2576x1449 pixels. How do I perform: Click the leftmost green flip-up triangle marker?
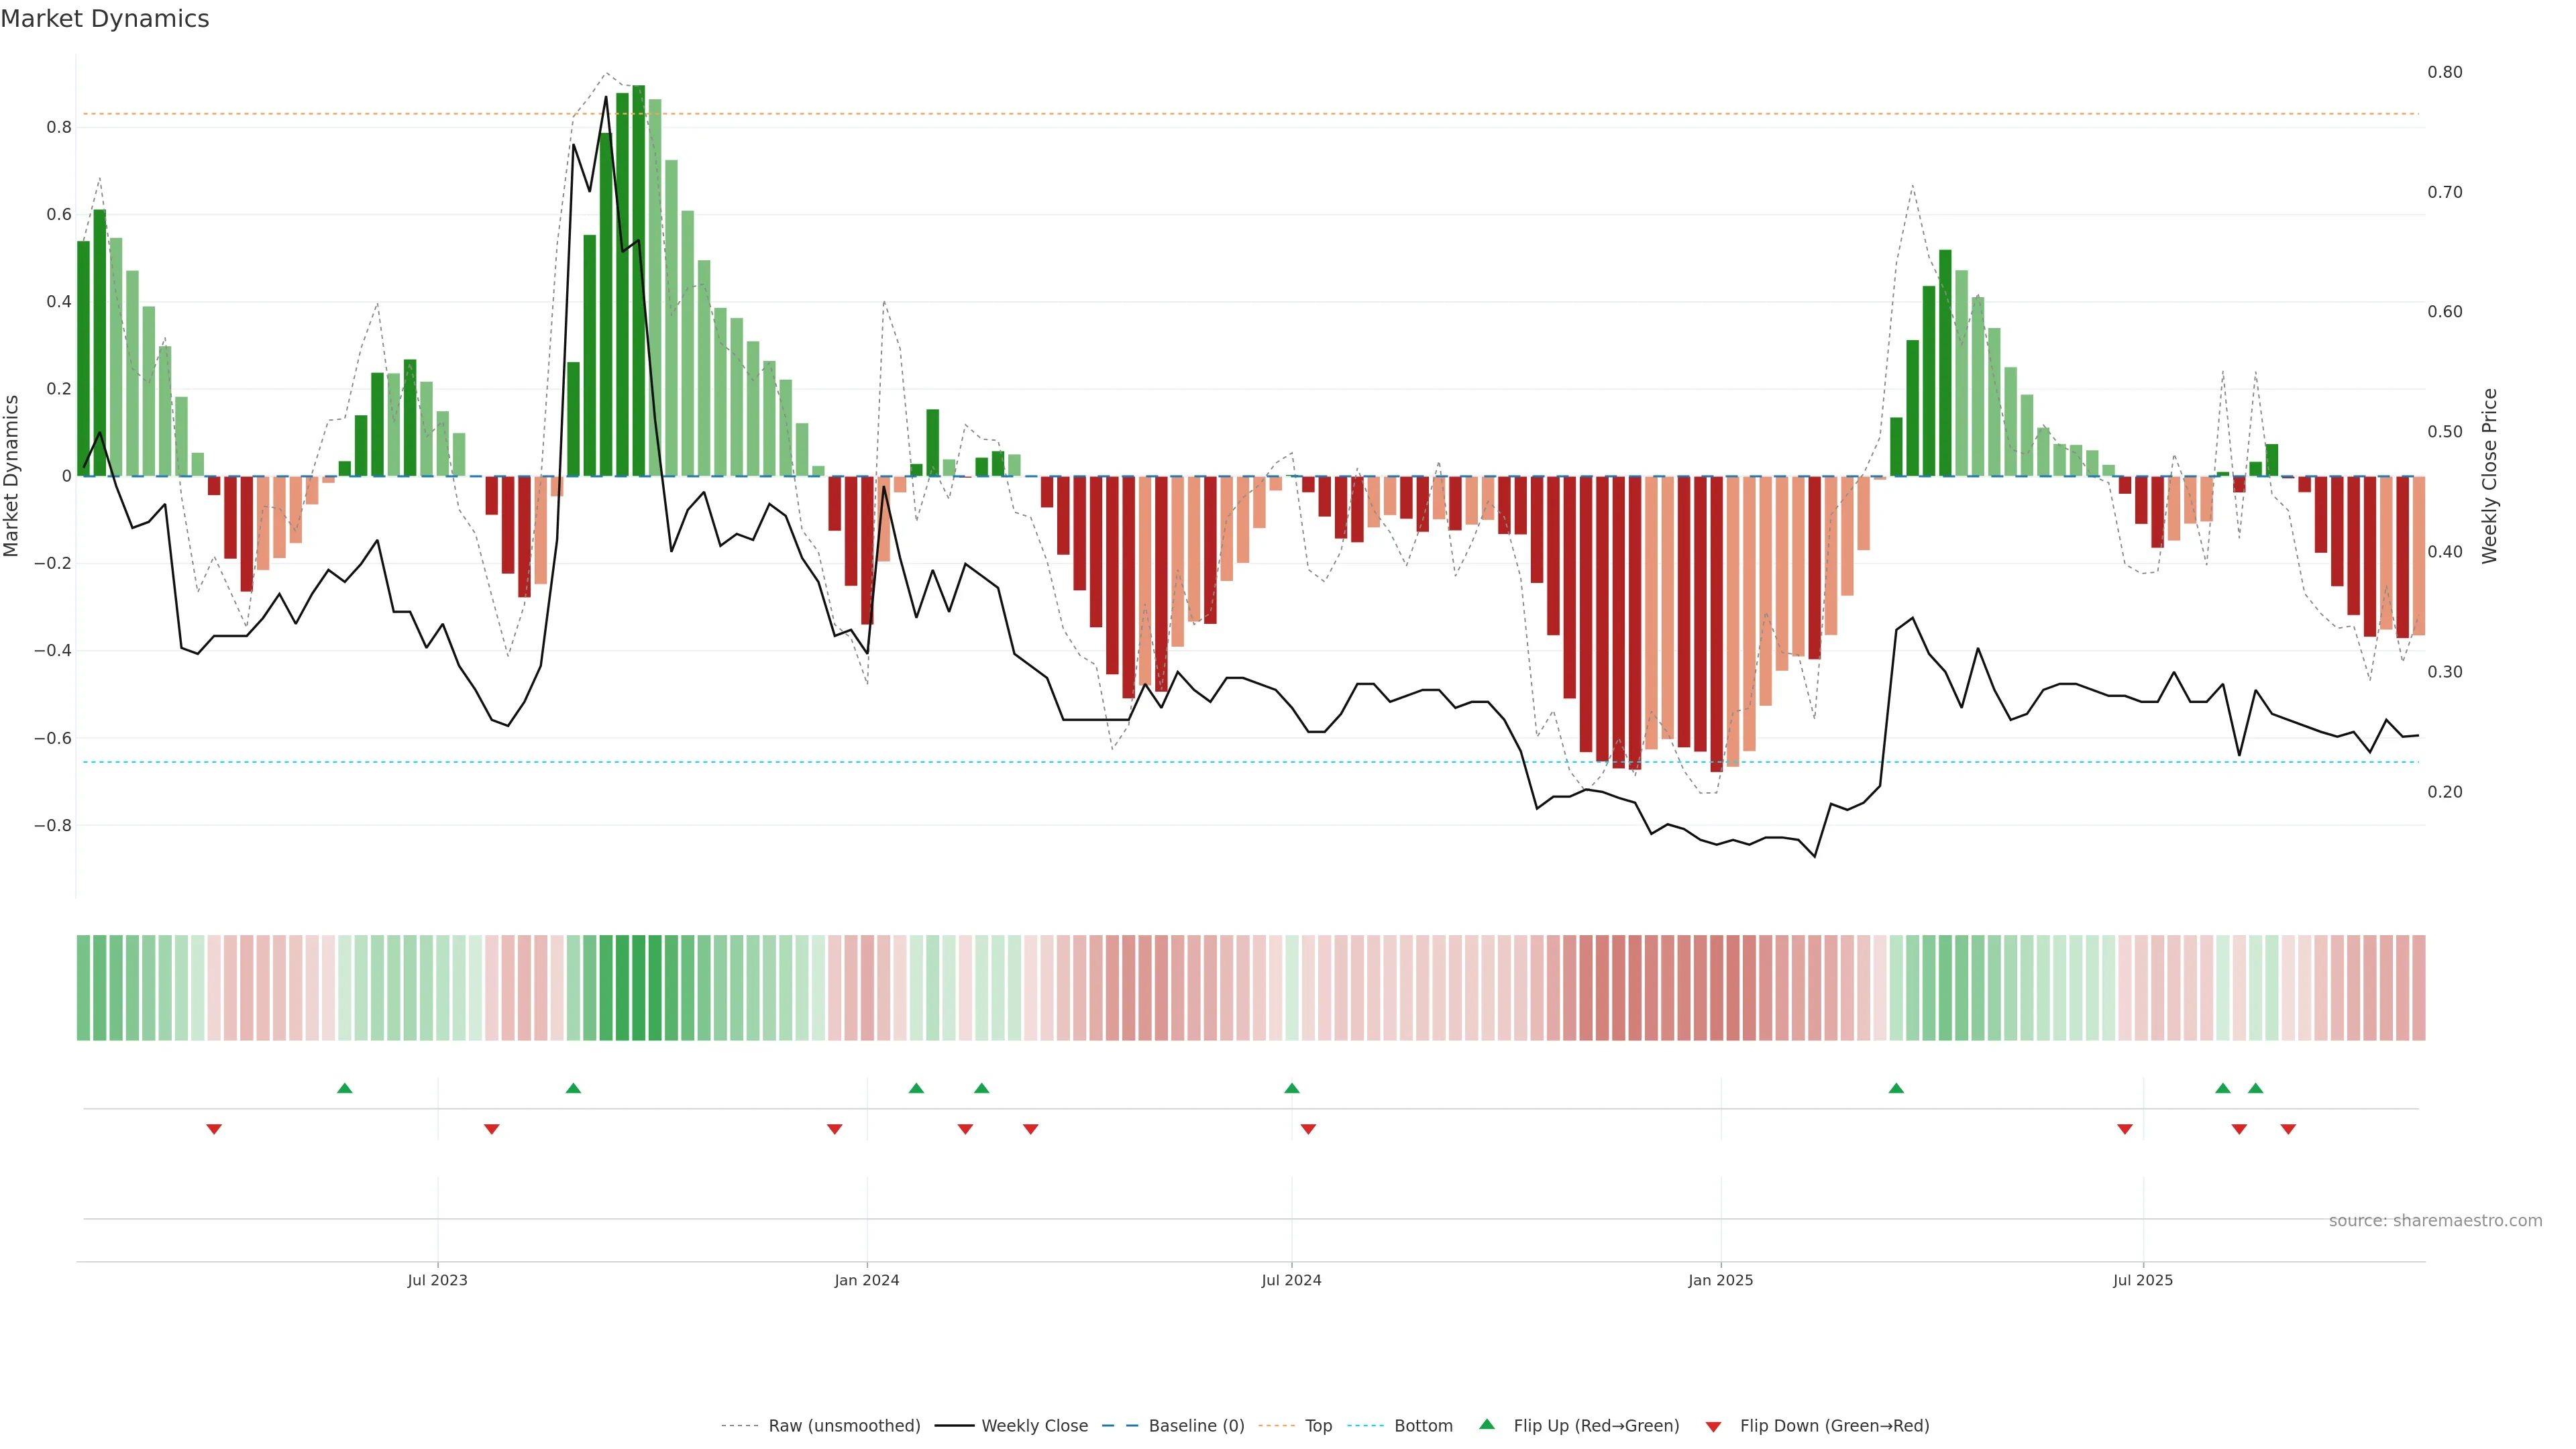click(x=345, y=1088)
